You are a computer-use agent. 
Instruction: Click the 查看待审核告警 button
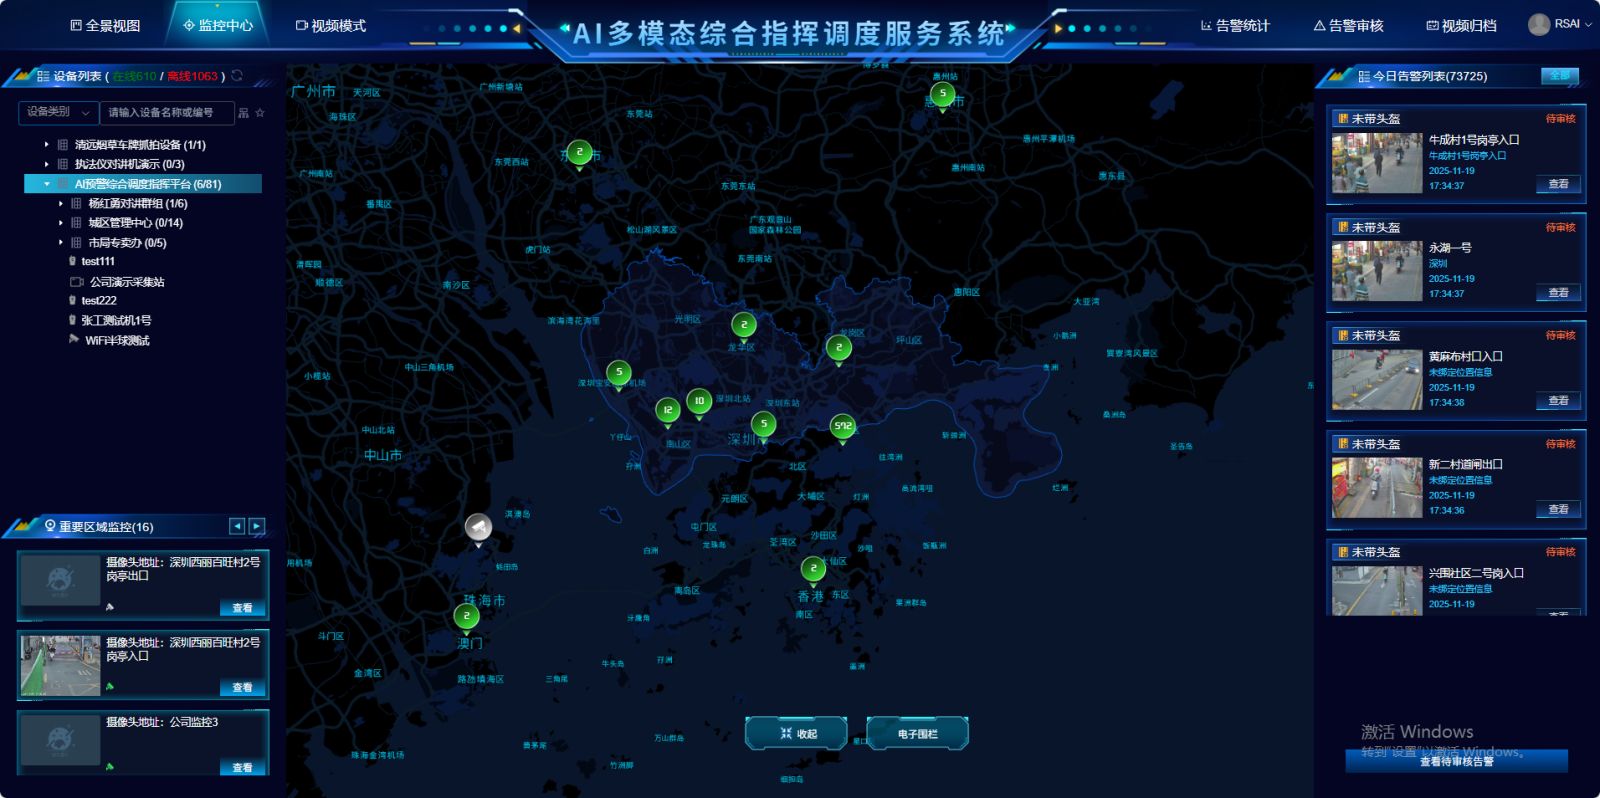(x=1456, y=762)
